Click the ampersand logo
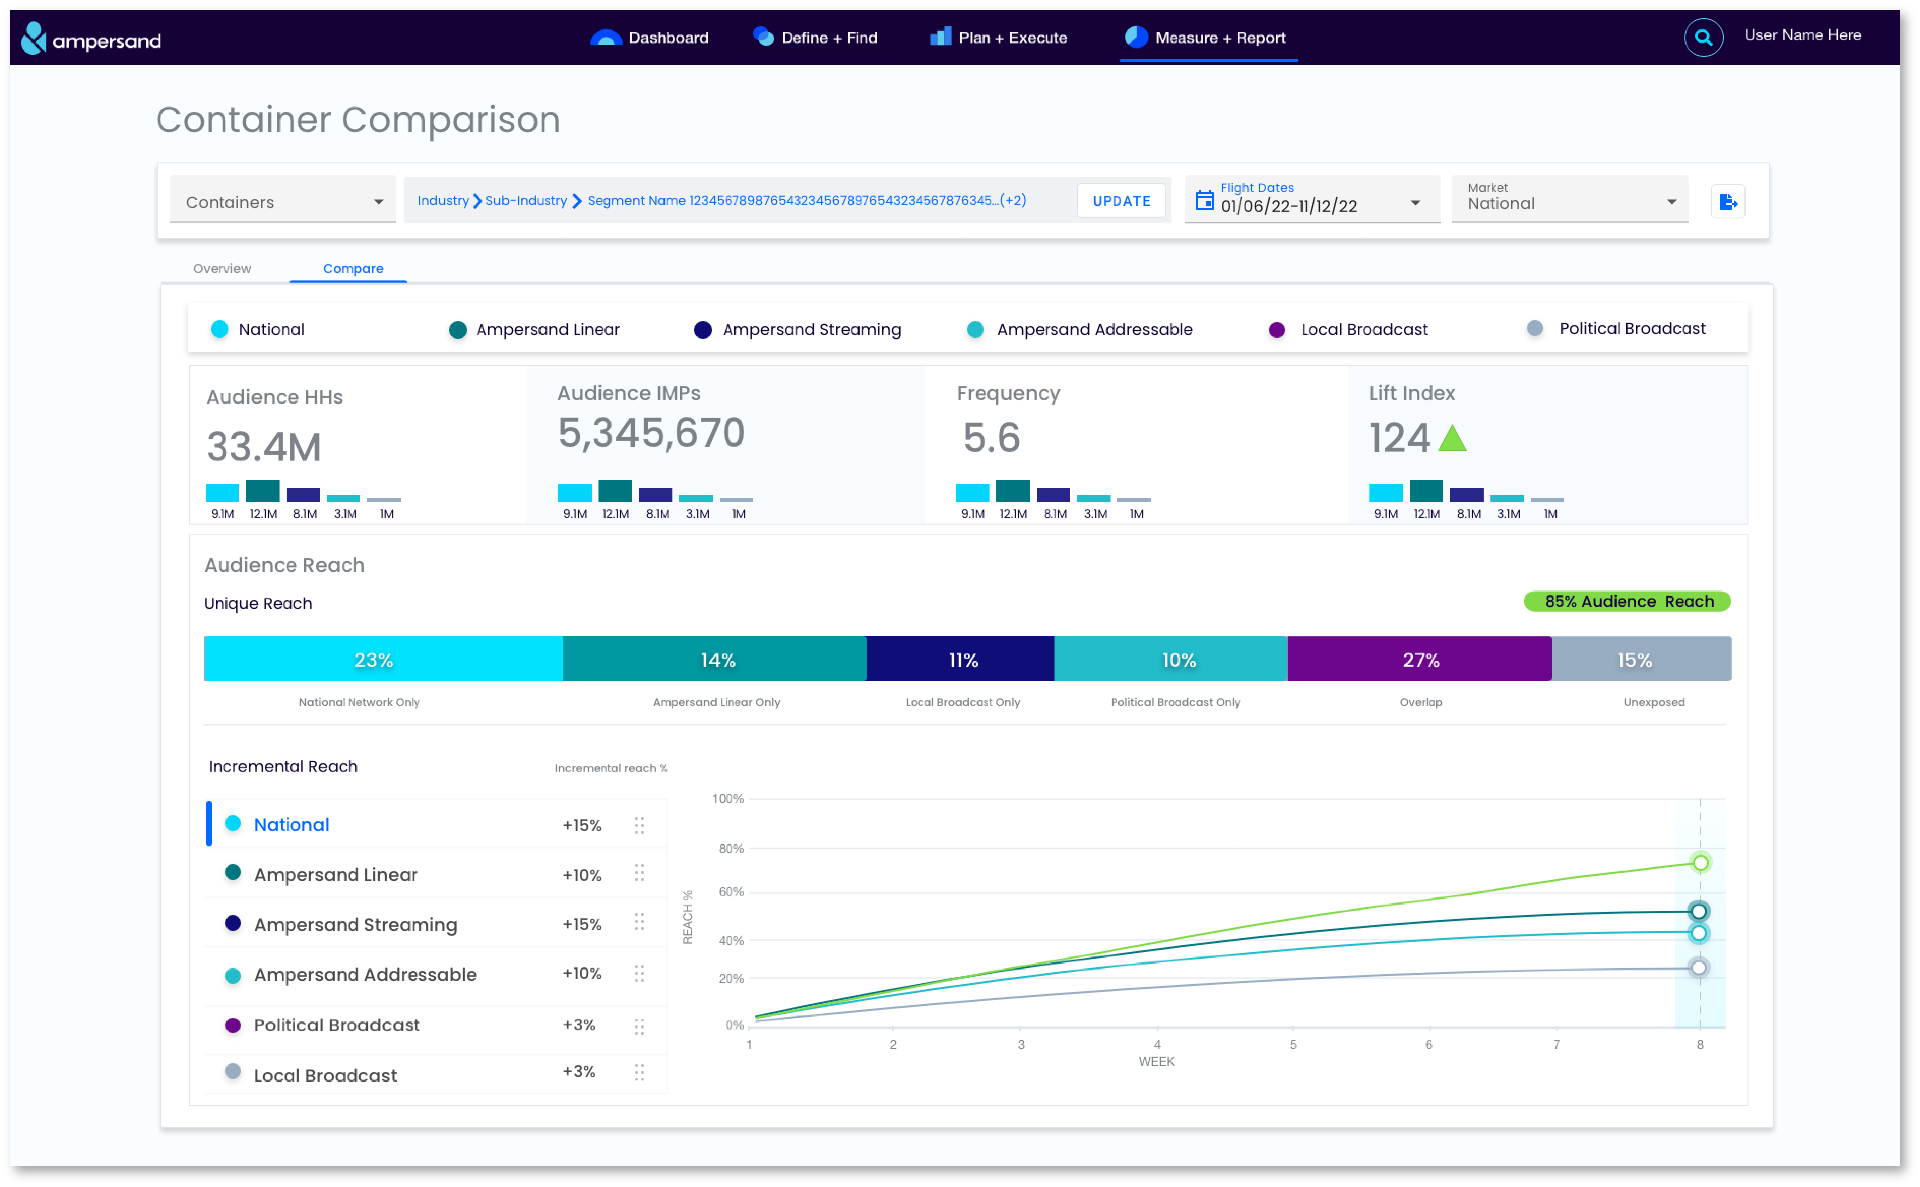 pos(91,39)
